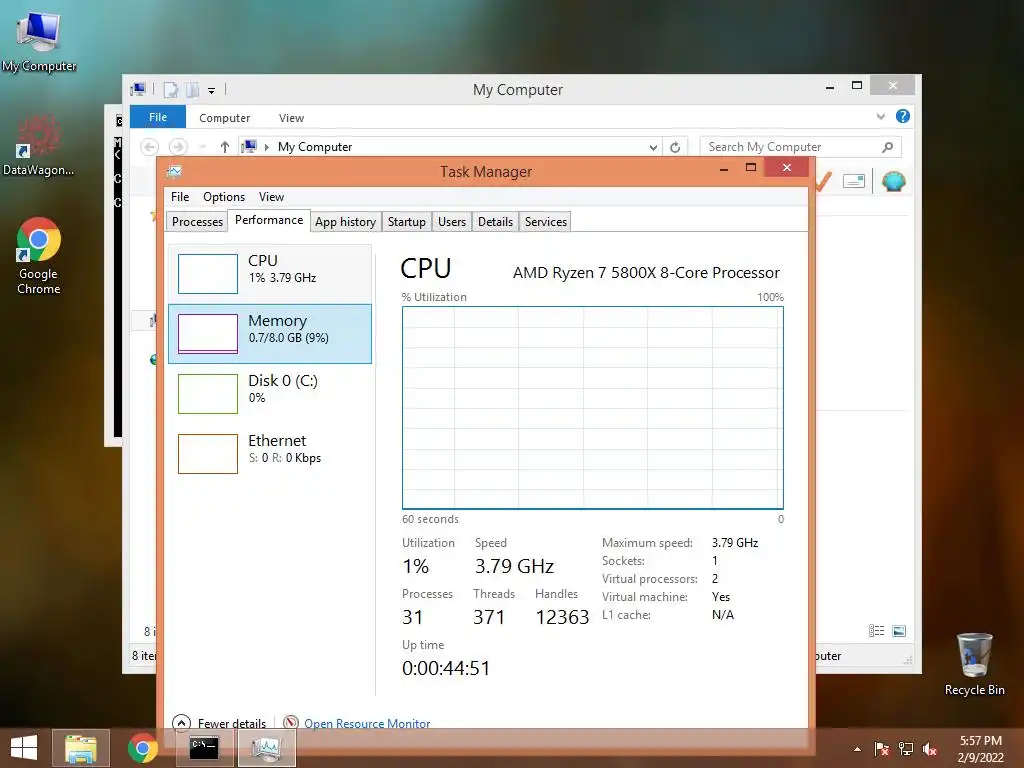The height and width of the screenshot is (768, 1024).
Task: Launch Google Chrome desktop shortcut
Action: (39, 256)
